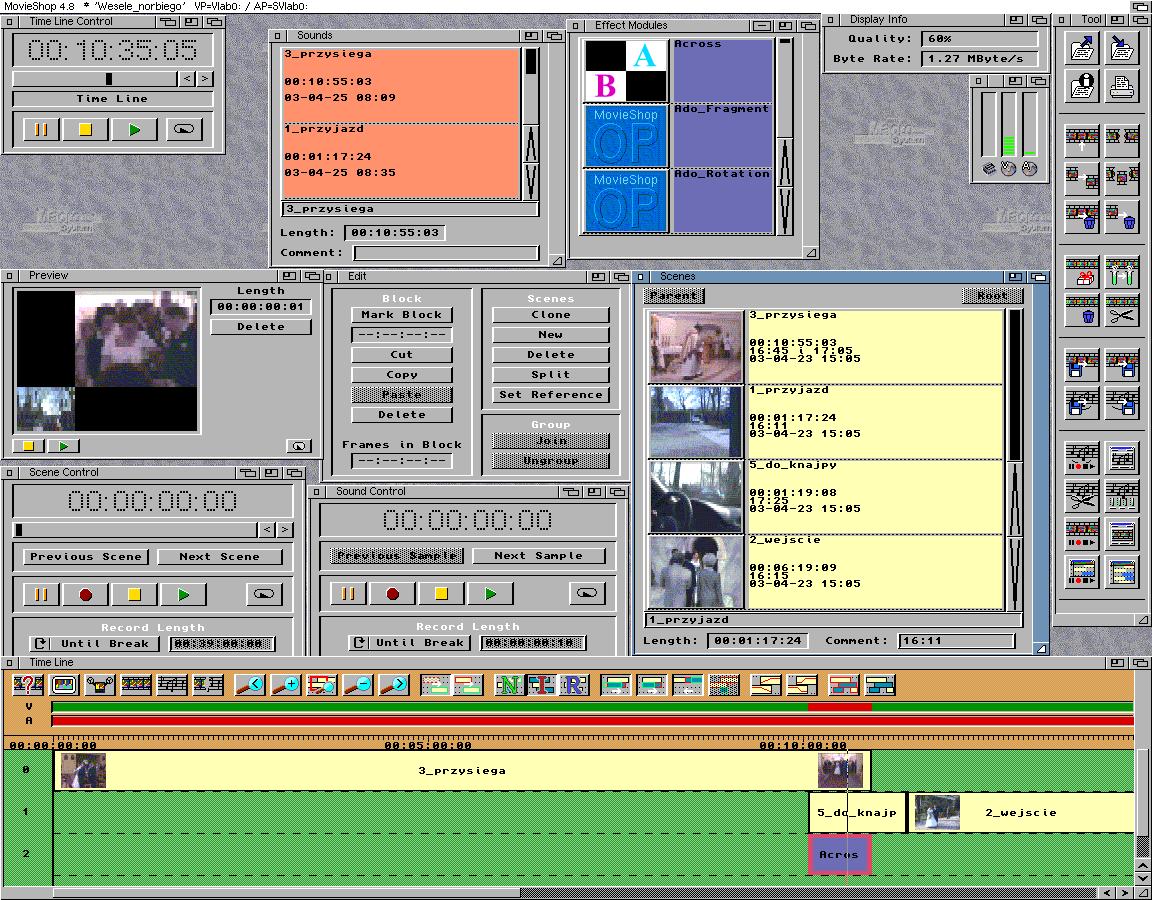Click Next Scene button

click(220, 557)
